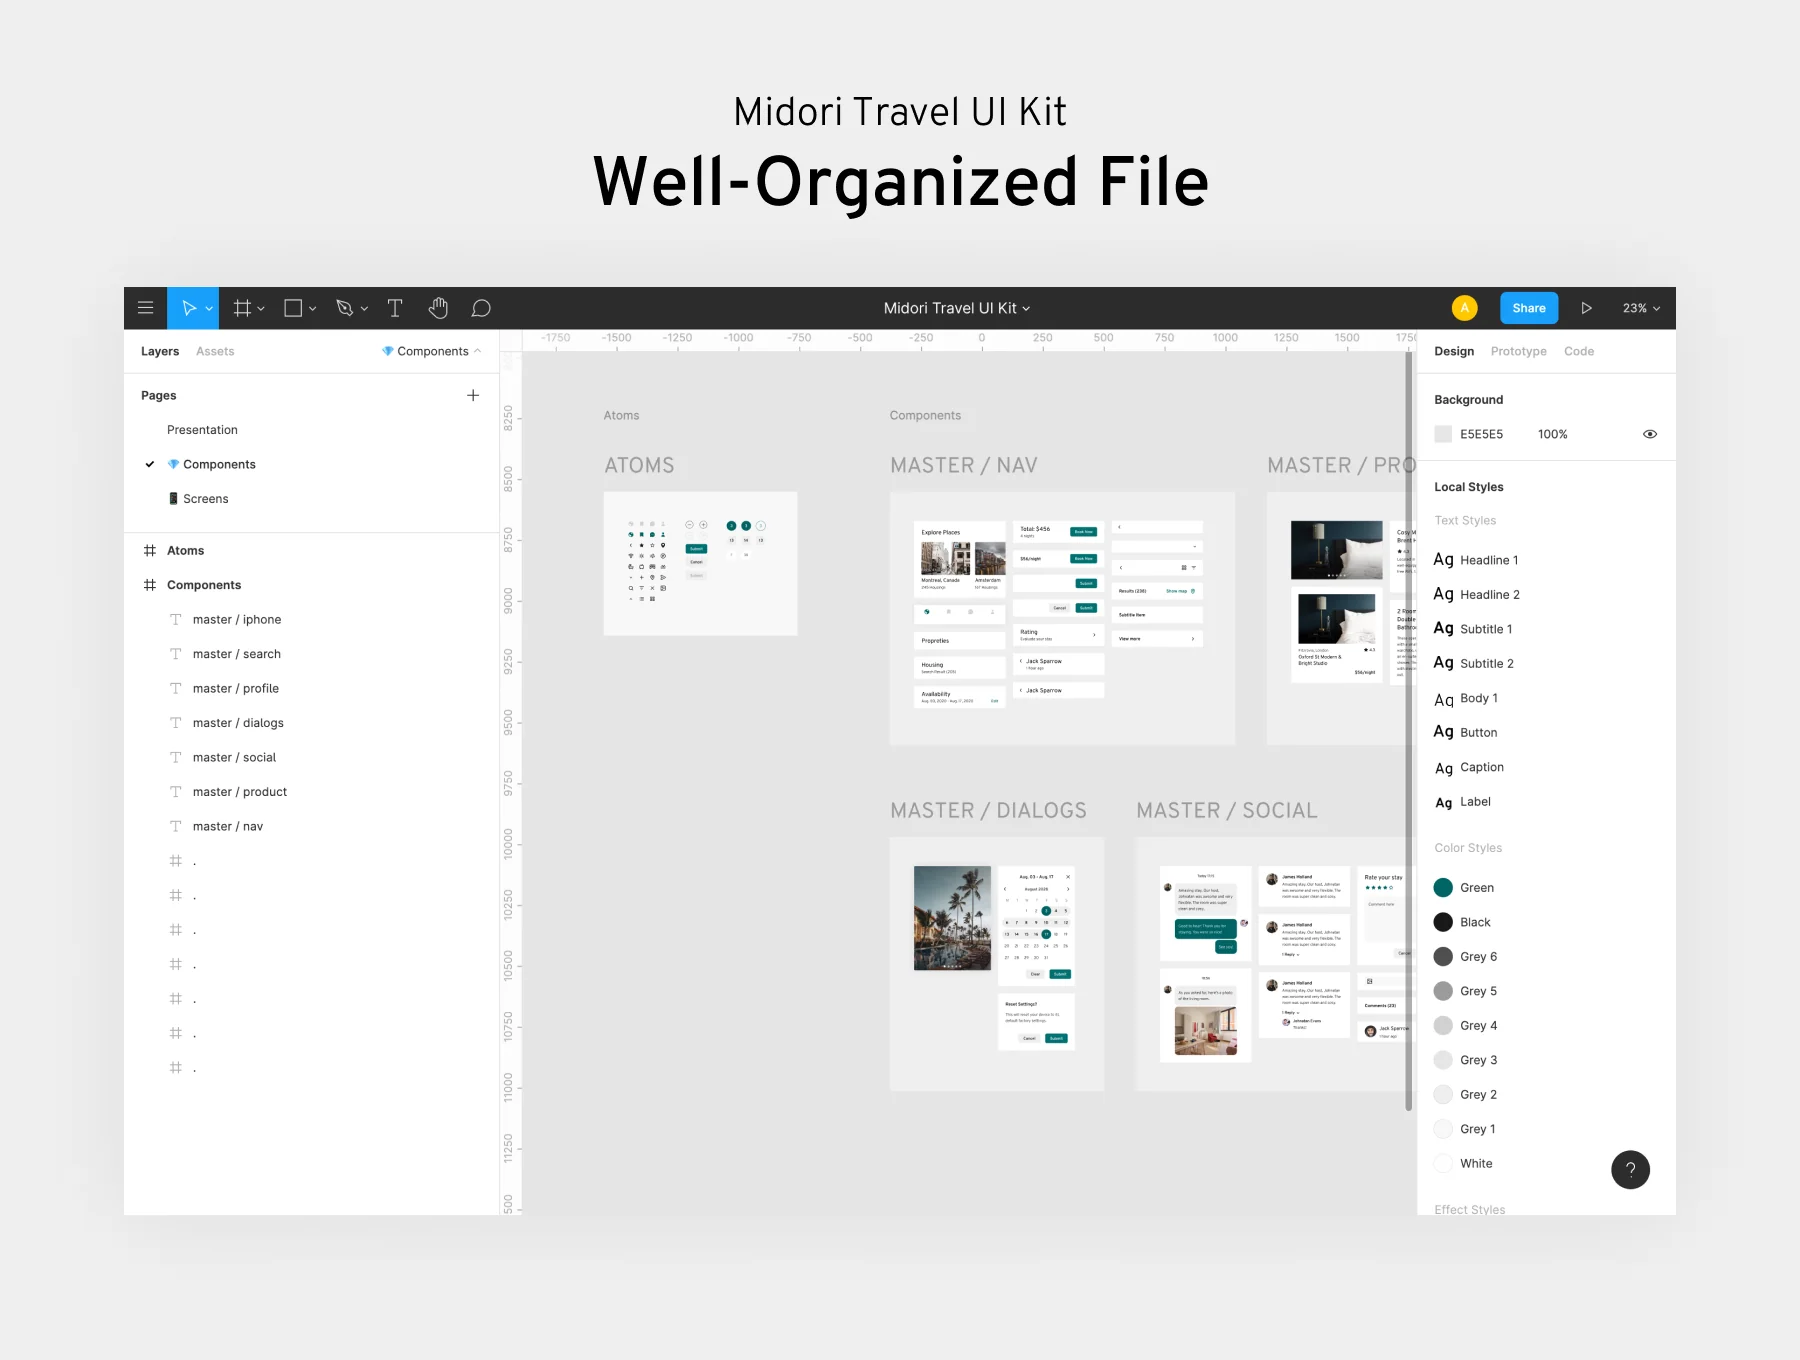Screen dimensions: 1800x1360
Task: Toggle background visibility eye icon
Action: (x=1650, y=434)
